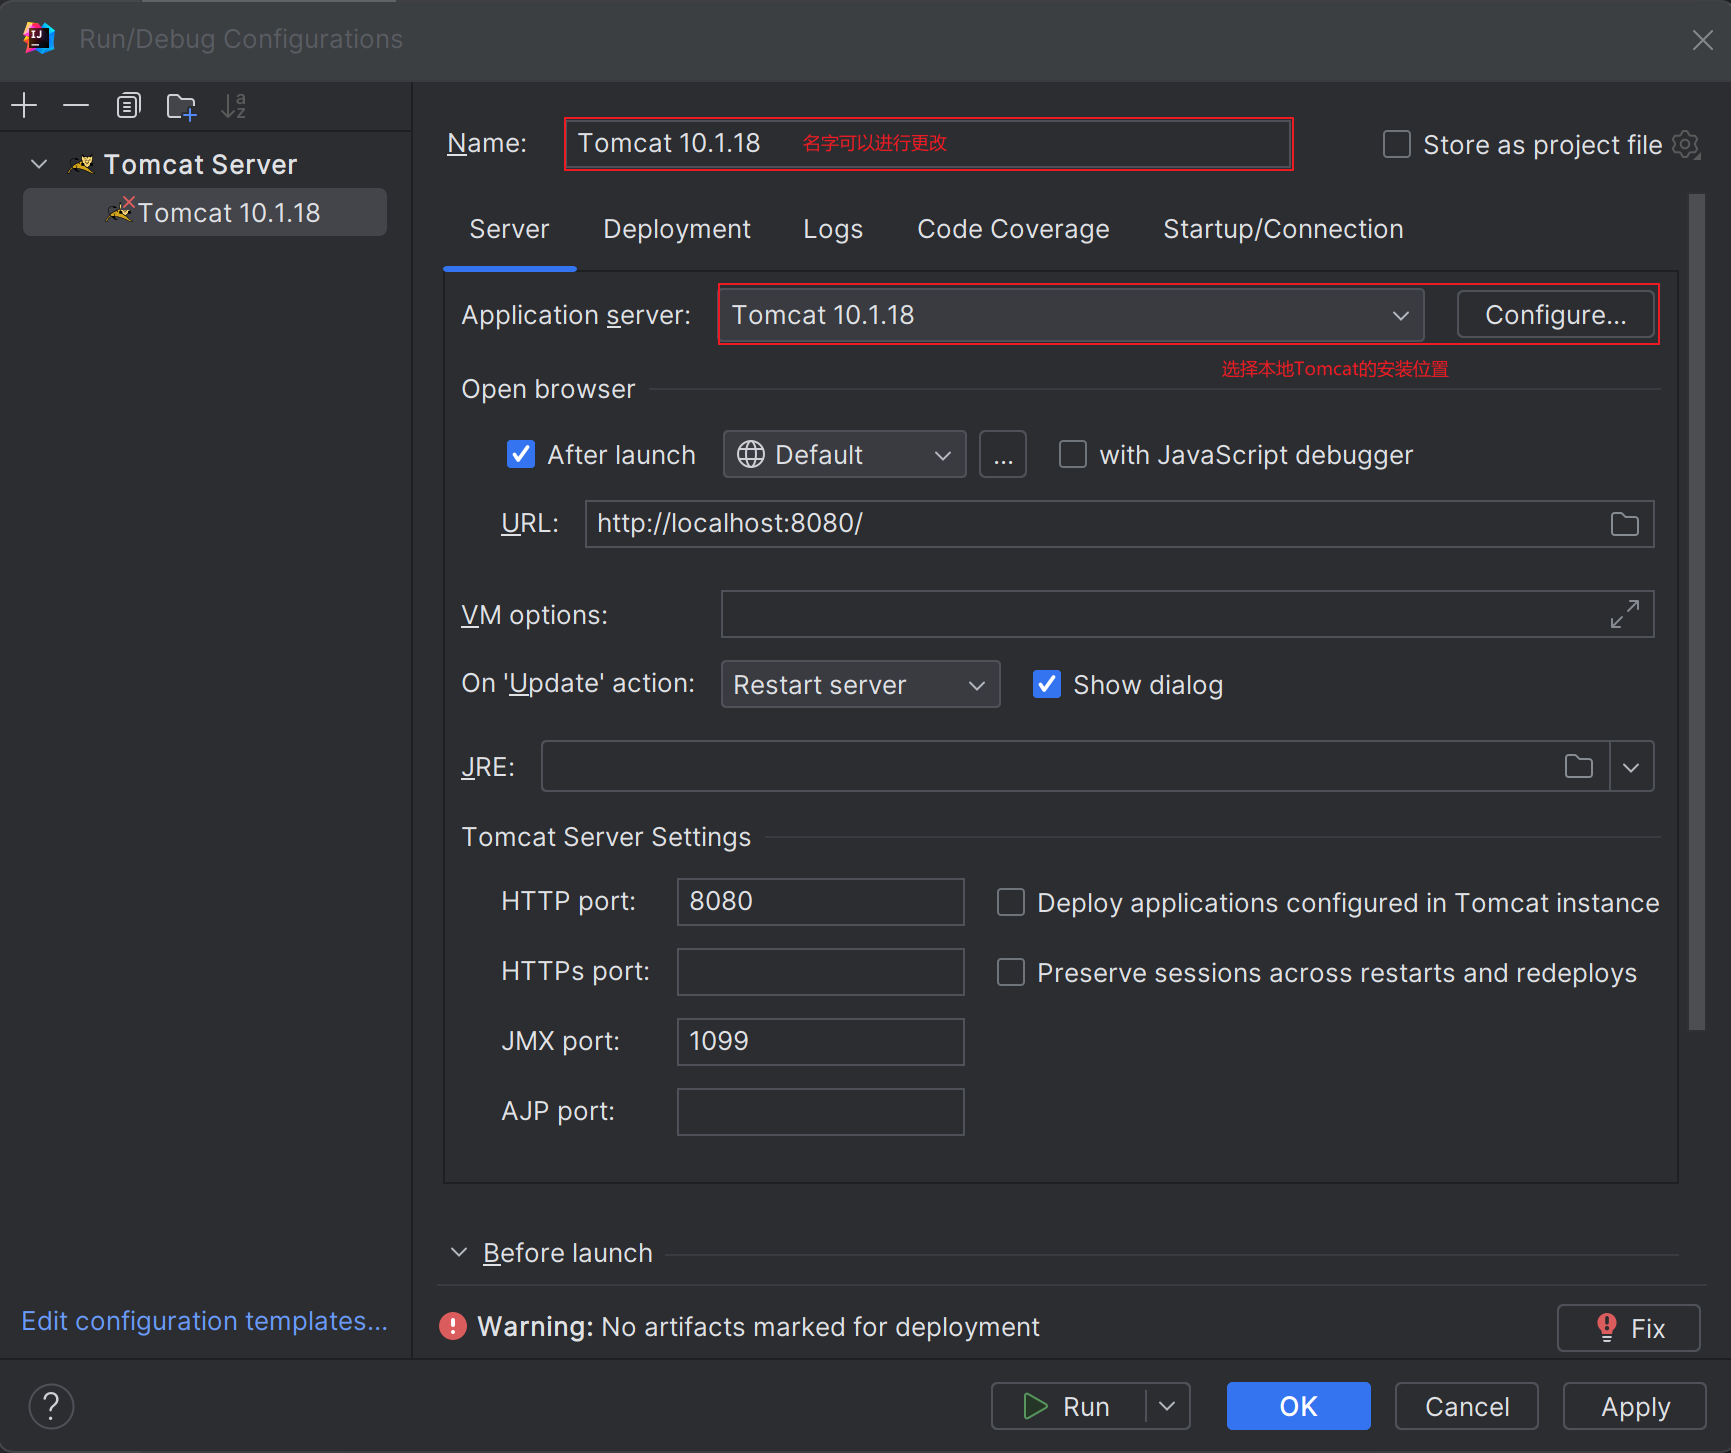Open settings gear beside Store as project file

coord(1687,144)
